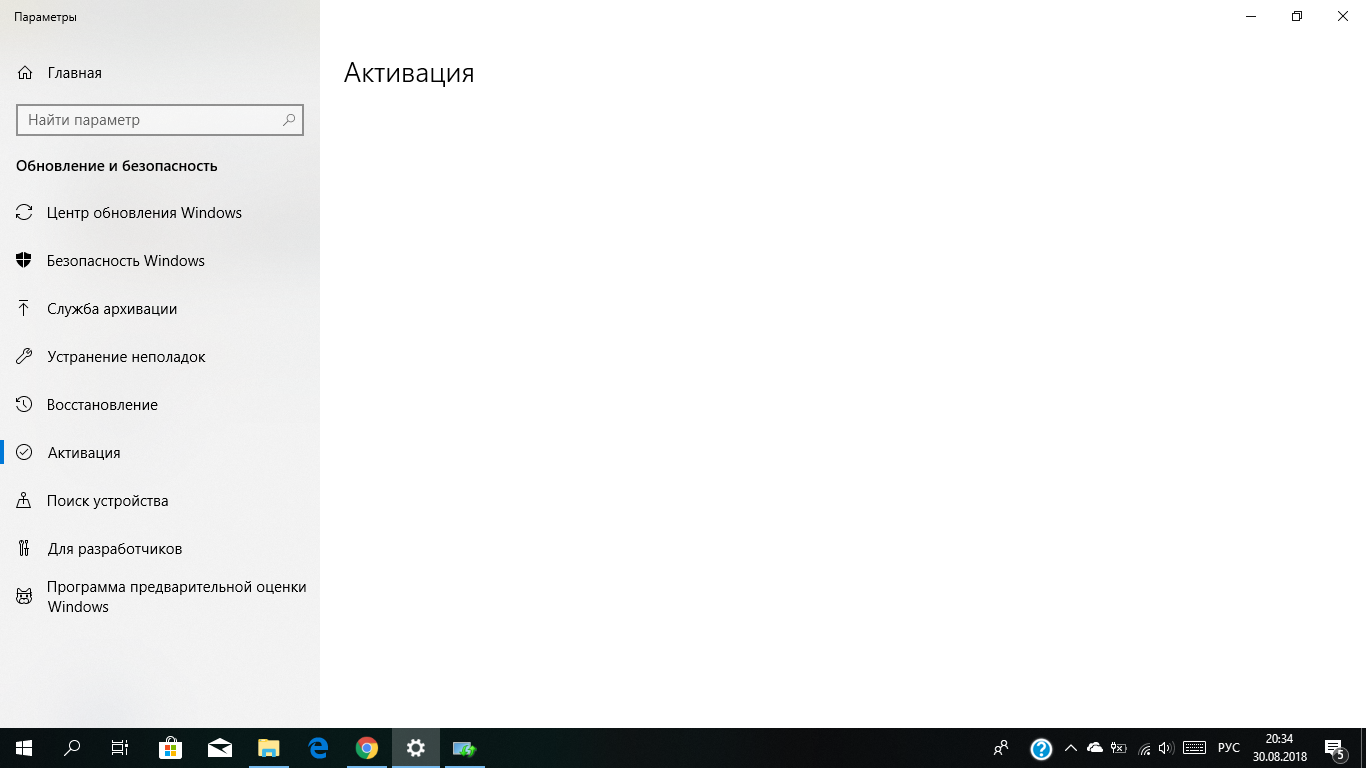Click the Найти параметр search field

(160, 120)
